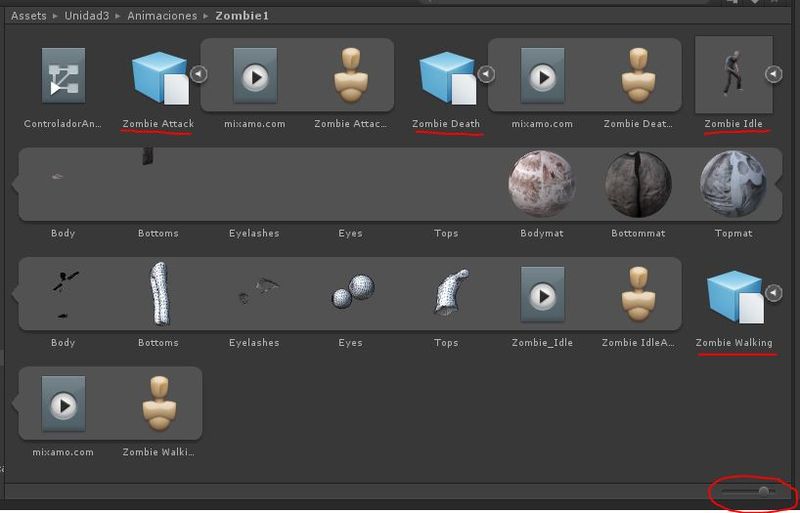Select the Zombie Attack model asset cube
The image size is (800, 513).
click(x=160, y=78)
